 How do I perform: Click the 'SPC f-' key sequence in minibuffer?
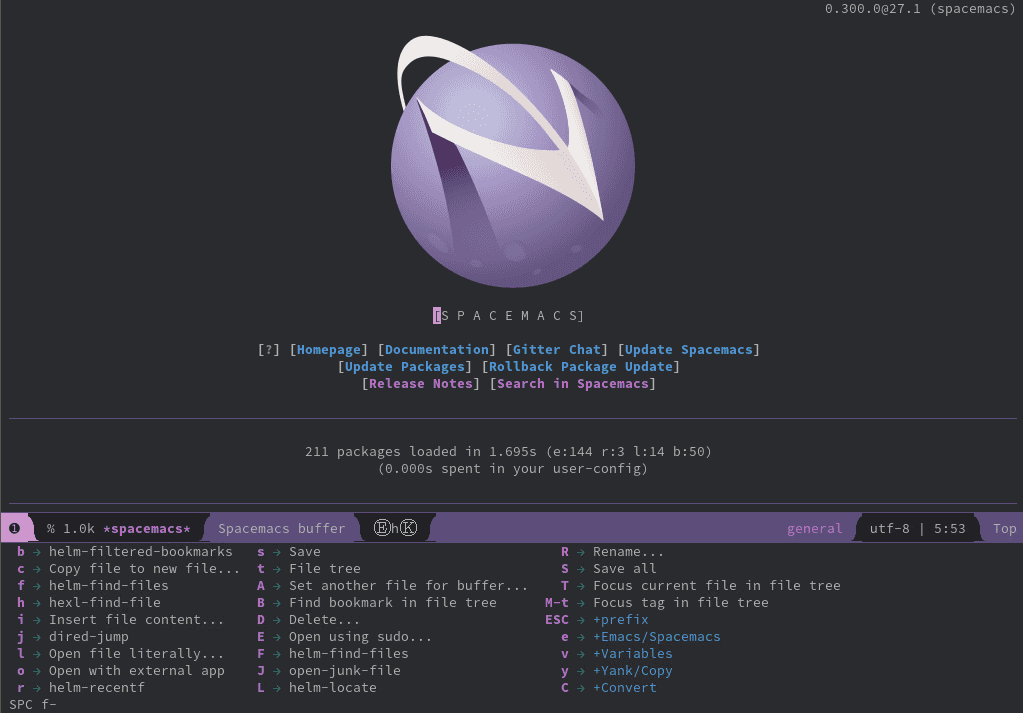coord(33,705)
